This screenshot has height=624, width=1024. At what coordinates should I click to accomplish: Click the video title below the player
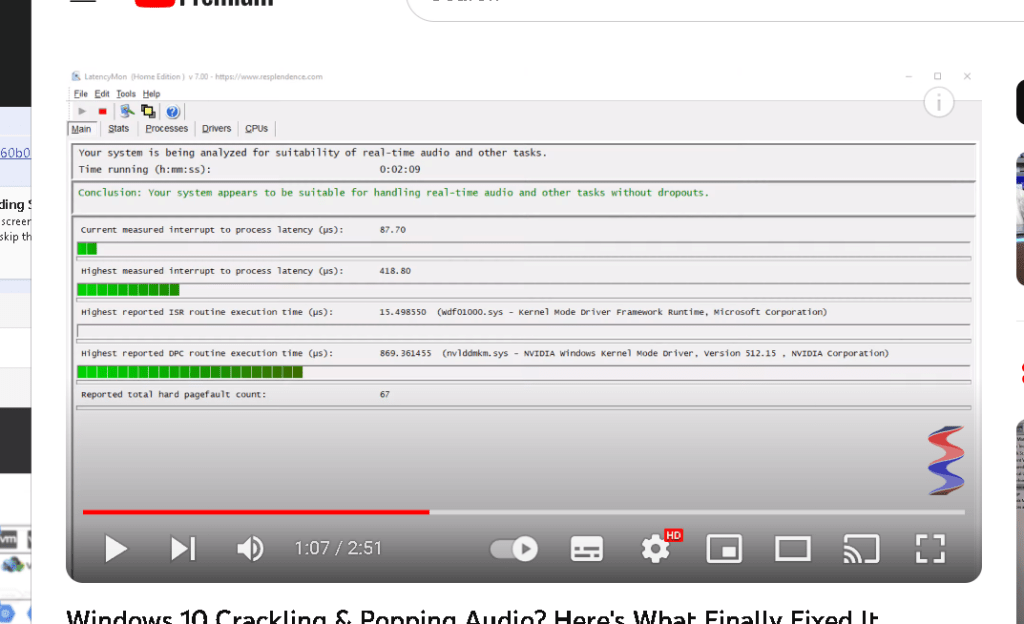[x=472, y=616]
